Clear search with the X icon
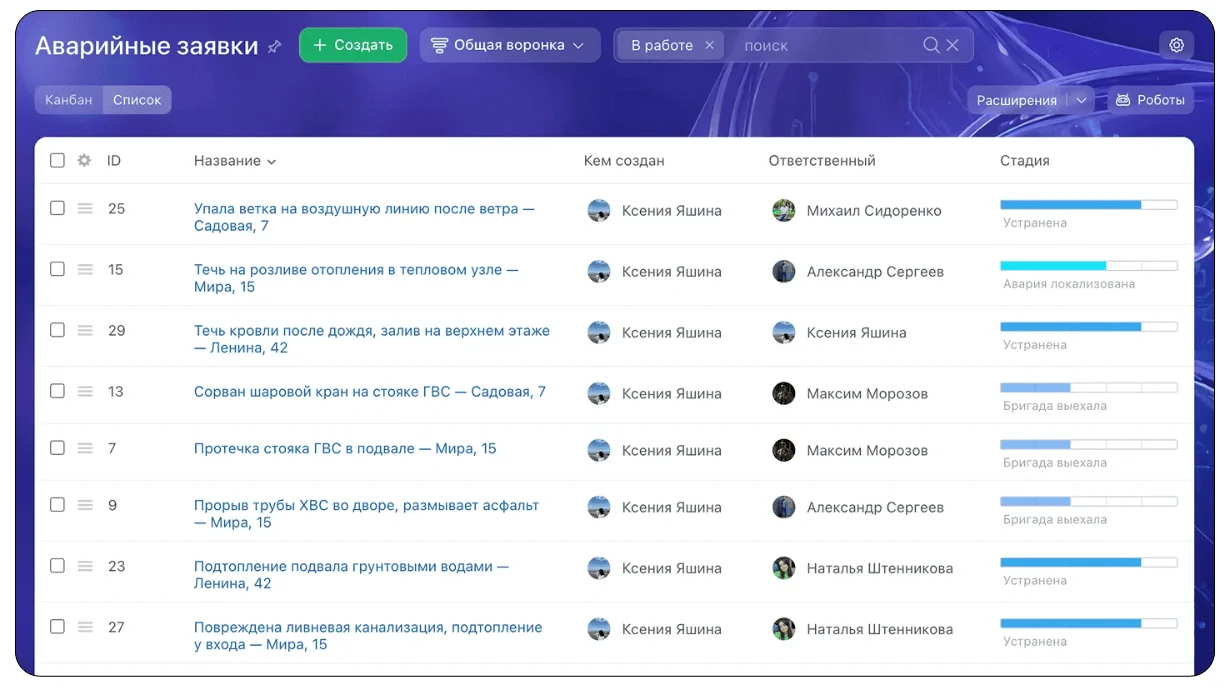This screenshot has height=688, width=1224. click(953, 45)
